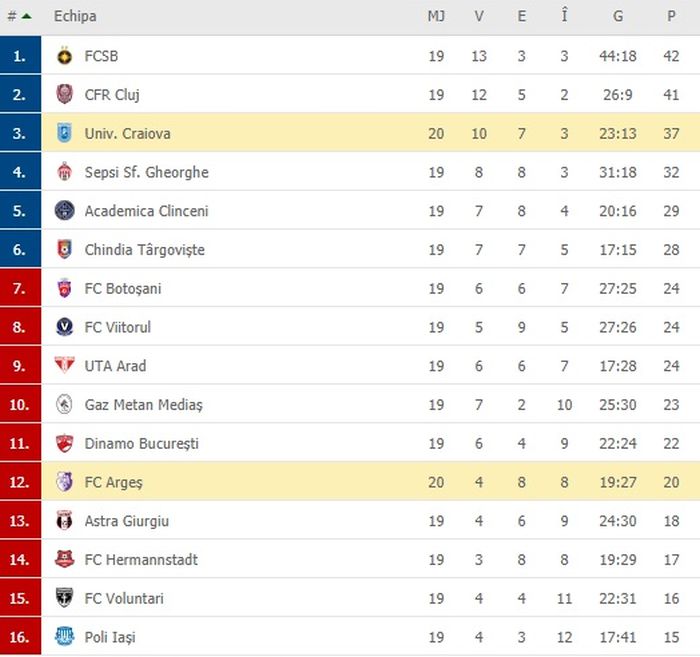Click the FC Hermannstadt club crest
Viewport: 700px width, 657px height.
coord(64,559)
